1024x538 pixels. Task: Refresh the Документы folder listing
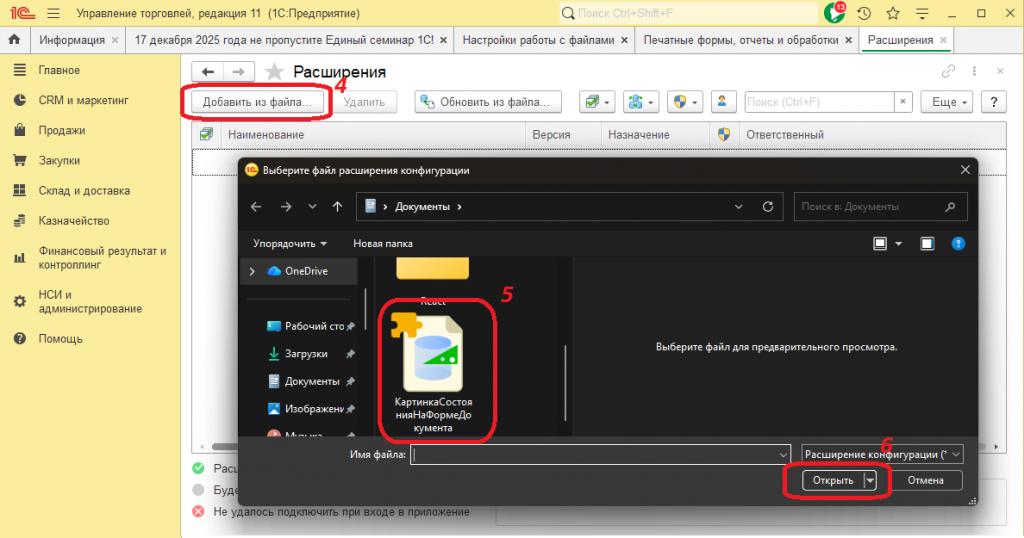(768, 206)
